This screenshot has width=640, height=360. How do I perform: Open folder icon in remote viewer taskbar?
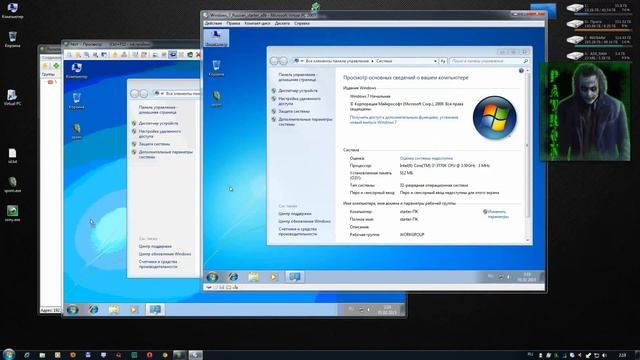(x=114, y=310)
